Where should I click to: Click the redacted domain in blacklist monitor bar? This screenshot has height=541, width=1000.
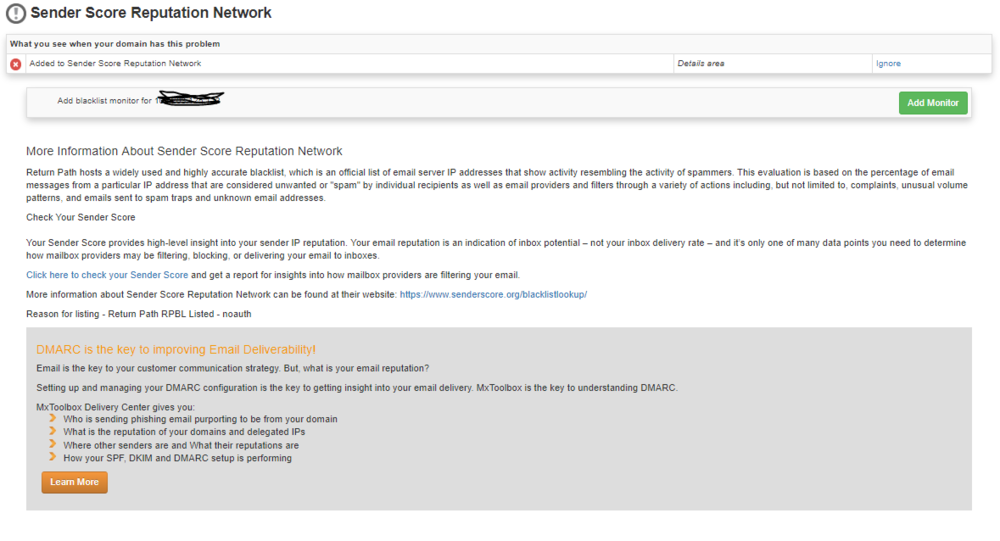[189, 99]
